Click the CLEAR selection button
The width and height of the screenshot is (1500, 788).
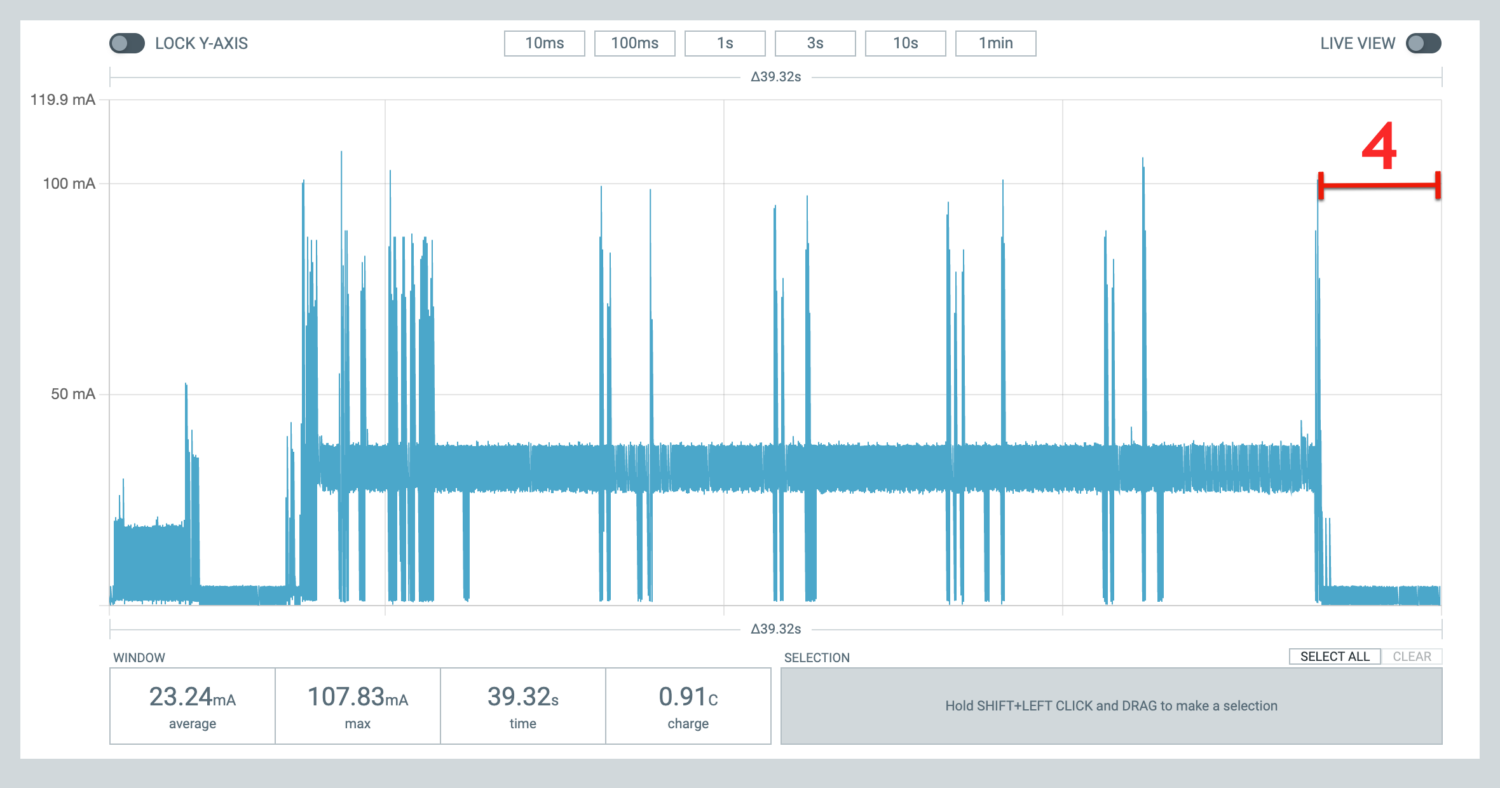[x=1412, y=656]
